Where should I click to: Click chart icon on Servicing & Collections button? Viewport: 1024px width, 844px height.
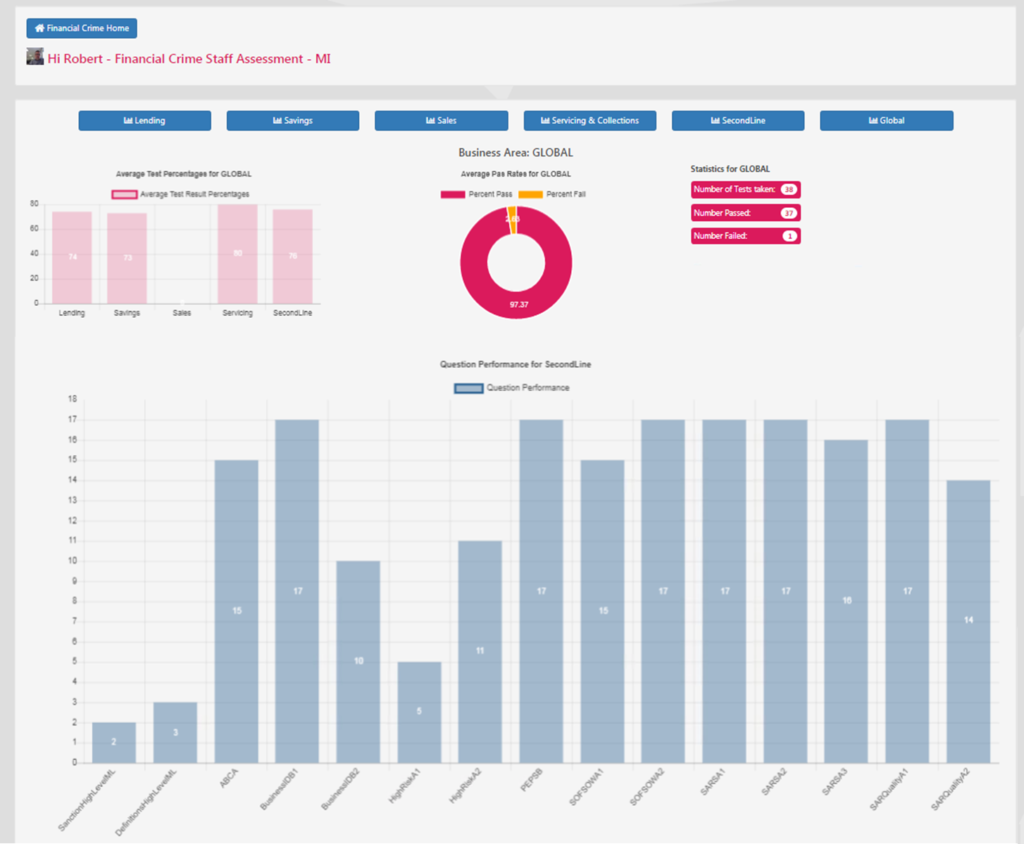(545, 121)
